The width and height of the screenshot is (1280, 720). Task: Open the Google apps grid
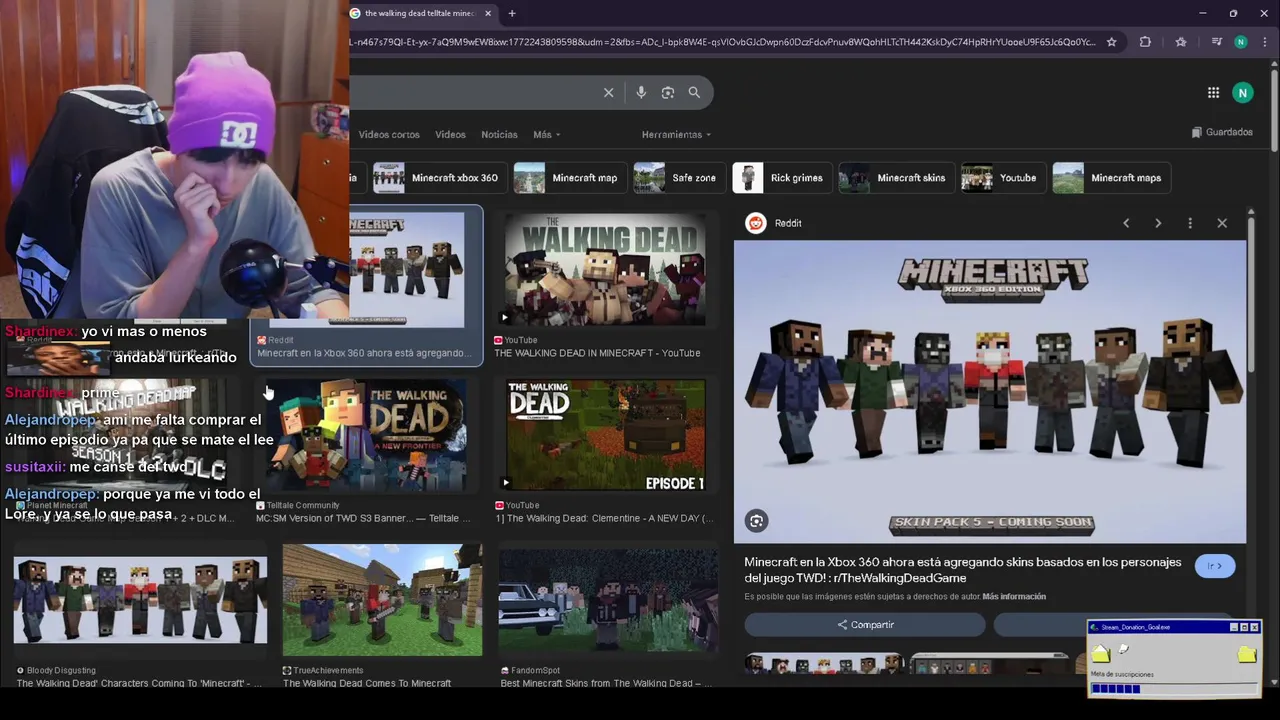1213,92
